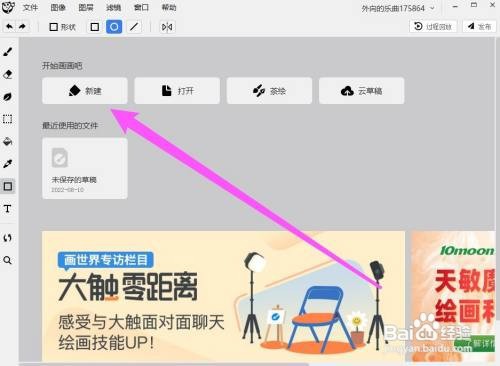Click the 形状 shape tool label
500x366 pixels.
tap(63, 27)
